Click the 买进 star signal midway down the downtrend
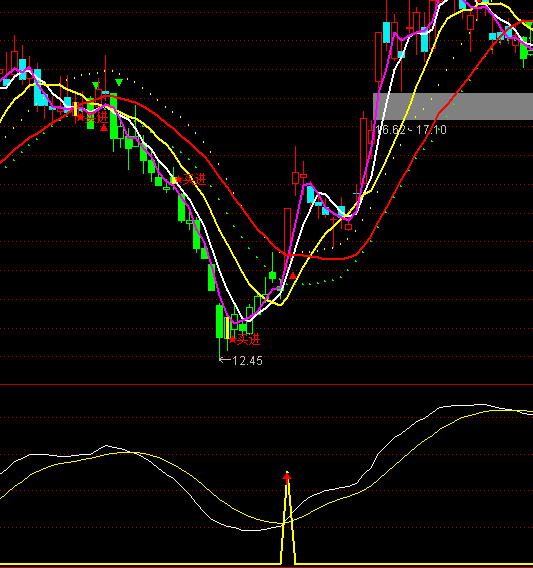The height and width of the screenshot is (568, 533). click(191, 179)
